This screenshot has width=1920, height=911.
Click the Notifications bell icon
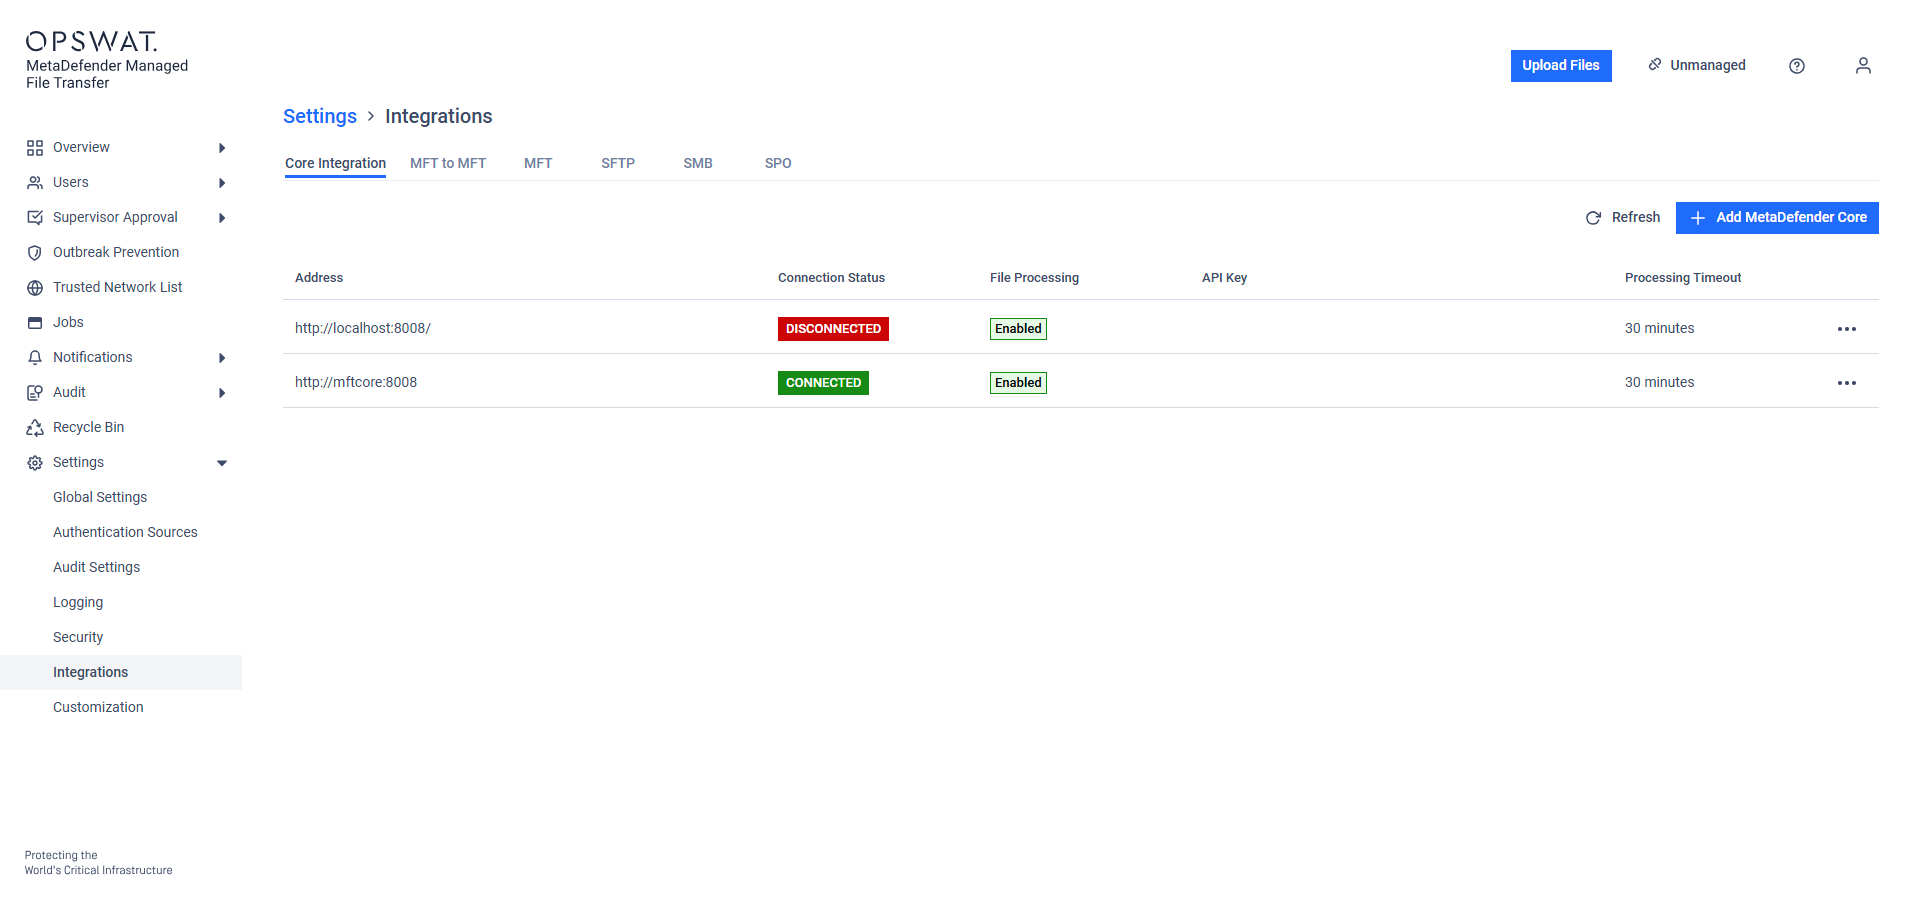click(35, 358)
